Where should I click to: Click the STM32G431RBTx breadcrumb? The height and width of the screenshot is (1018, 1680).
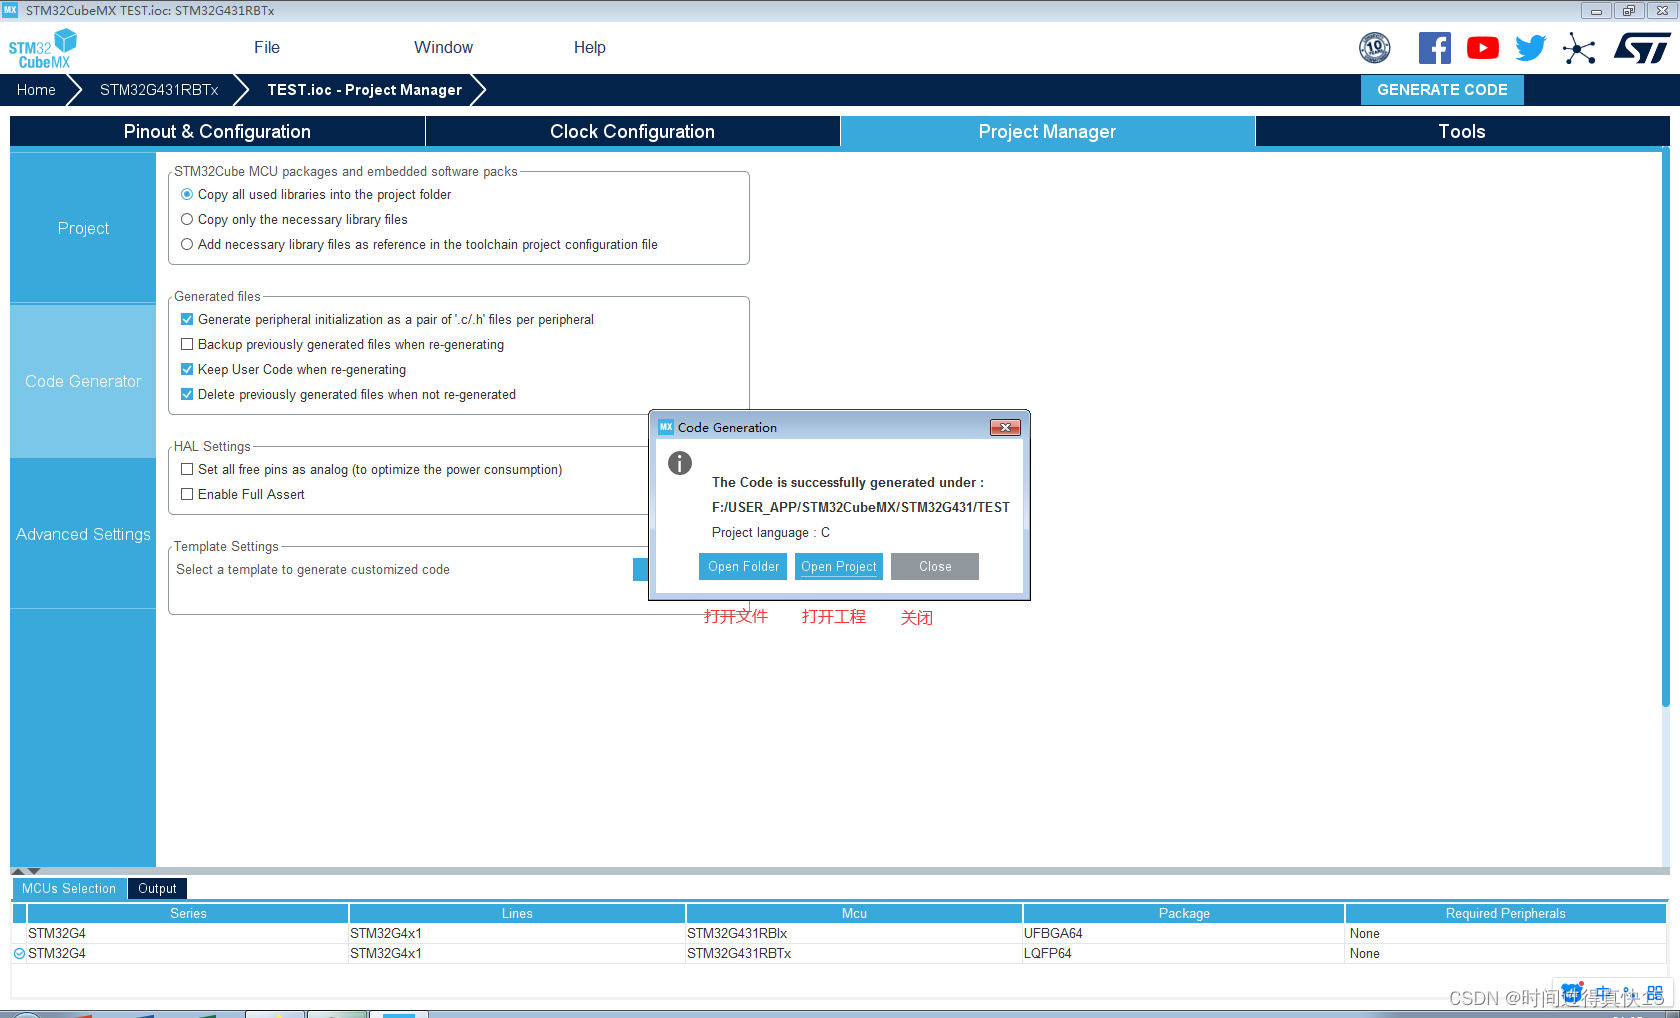pos(159,90)
